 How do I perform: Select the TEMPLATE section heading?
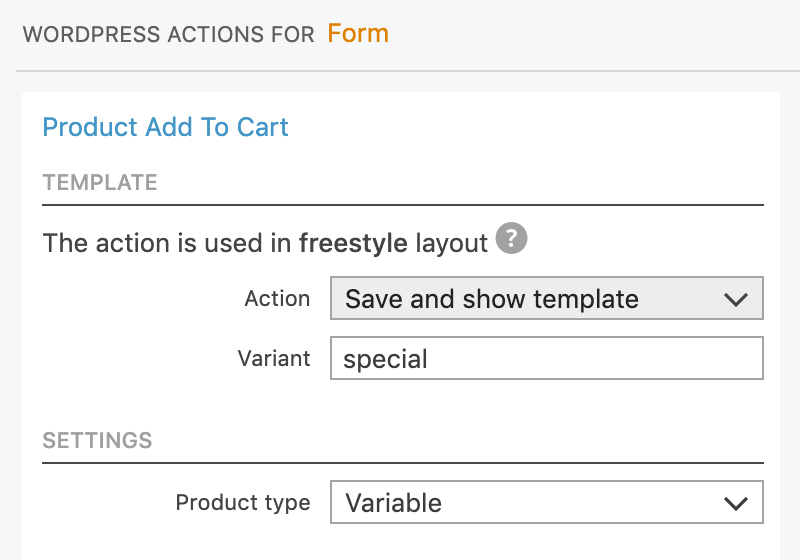click(100, 183)
